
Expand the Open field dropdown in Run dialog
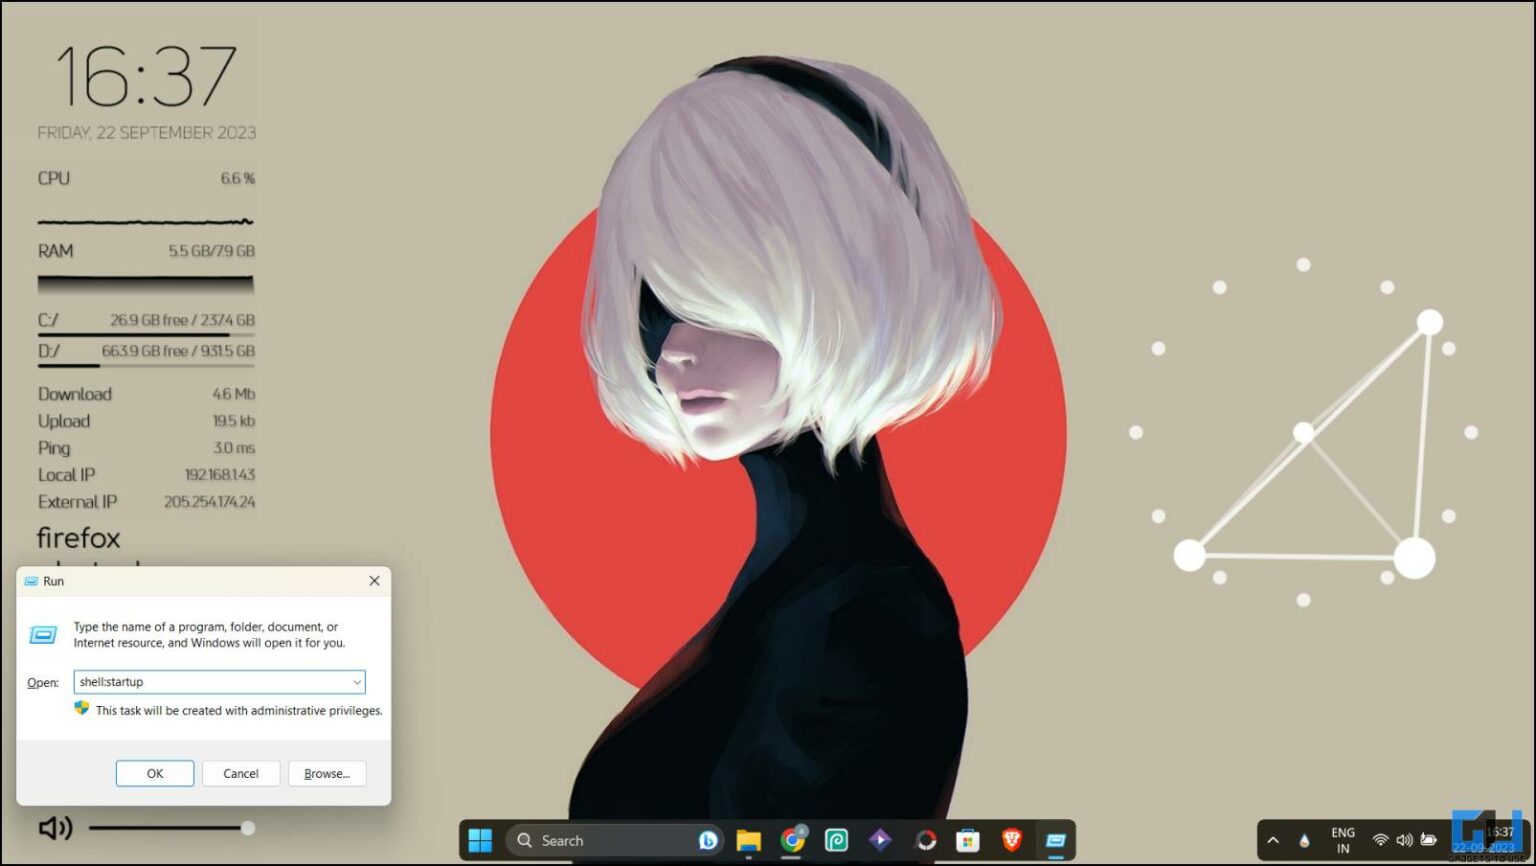pos(357,682)
